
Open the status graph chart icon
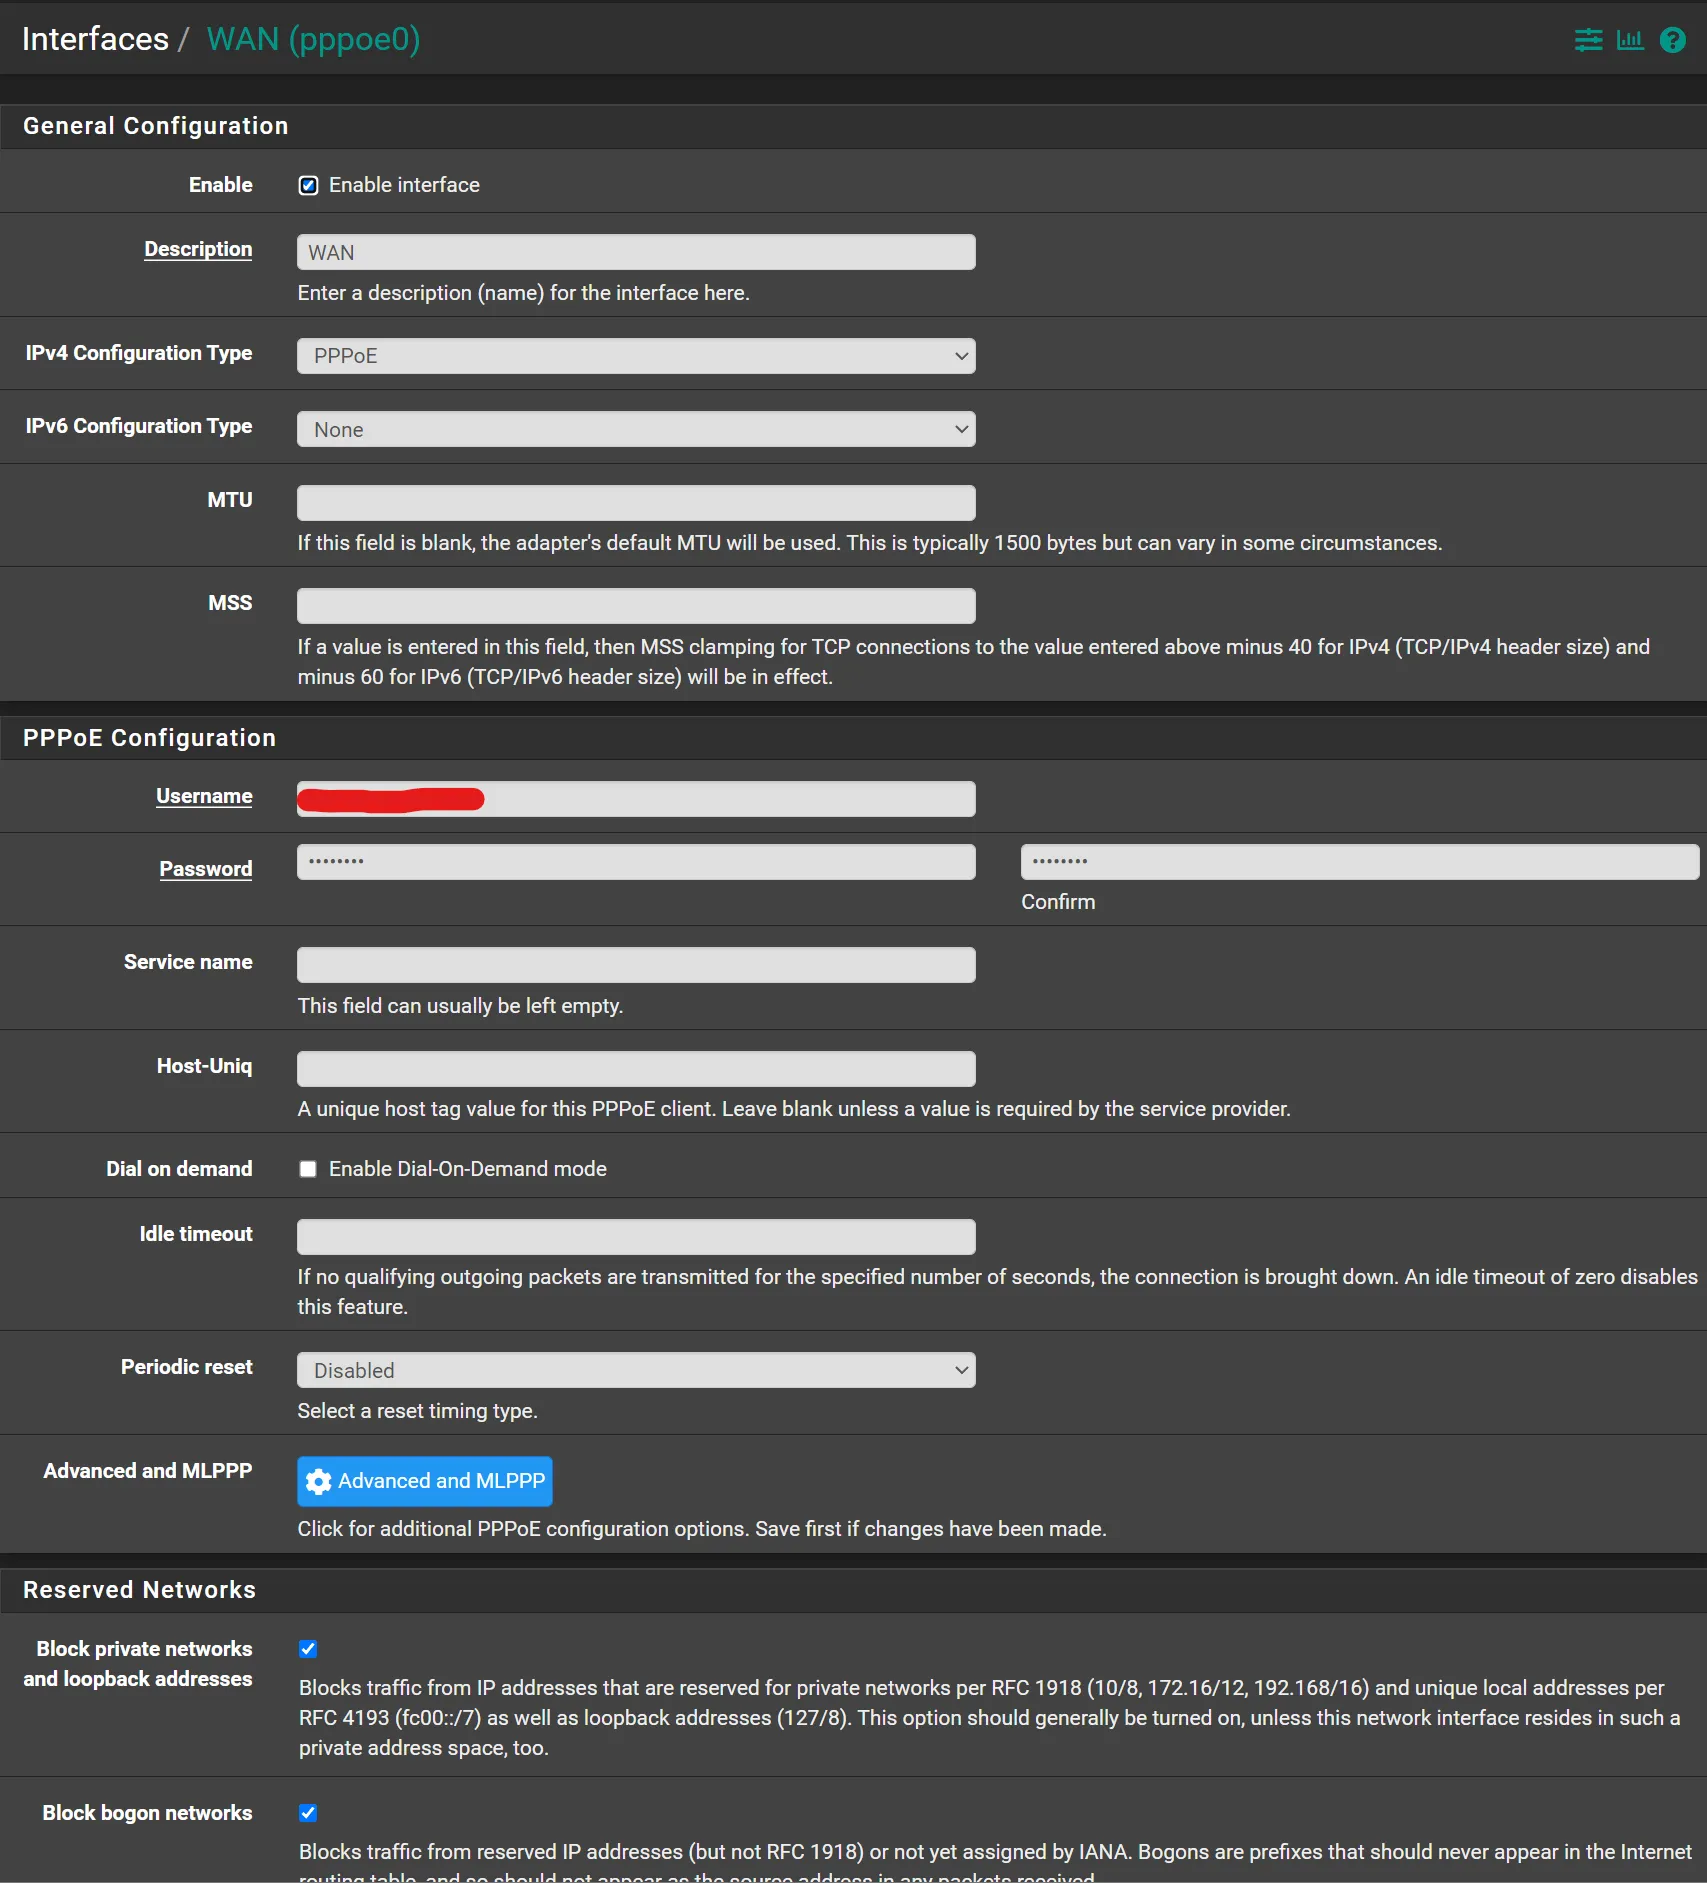[x=1630, y=40]
